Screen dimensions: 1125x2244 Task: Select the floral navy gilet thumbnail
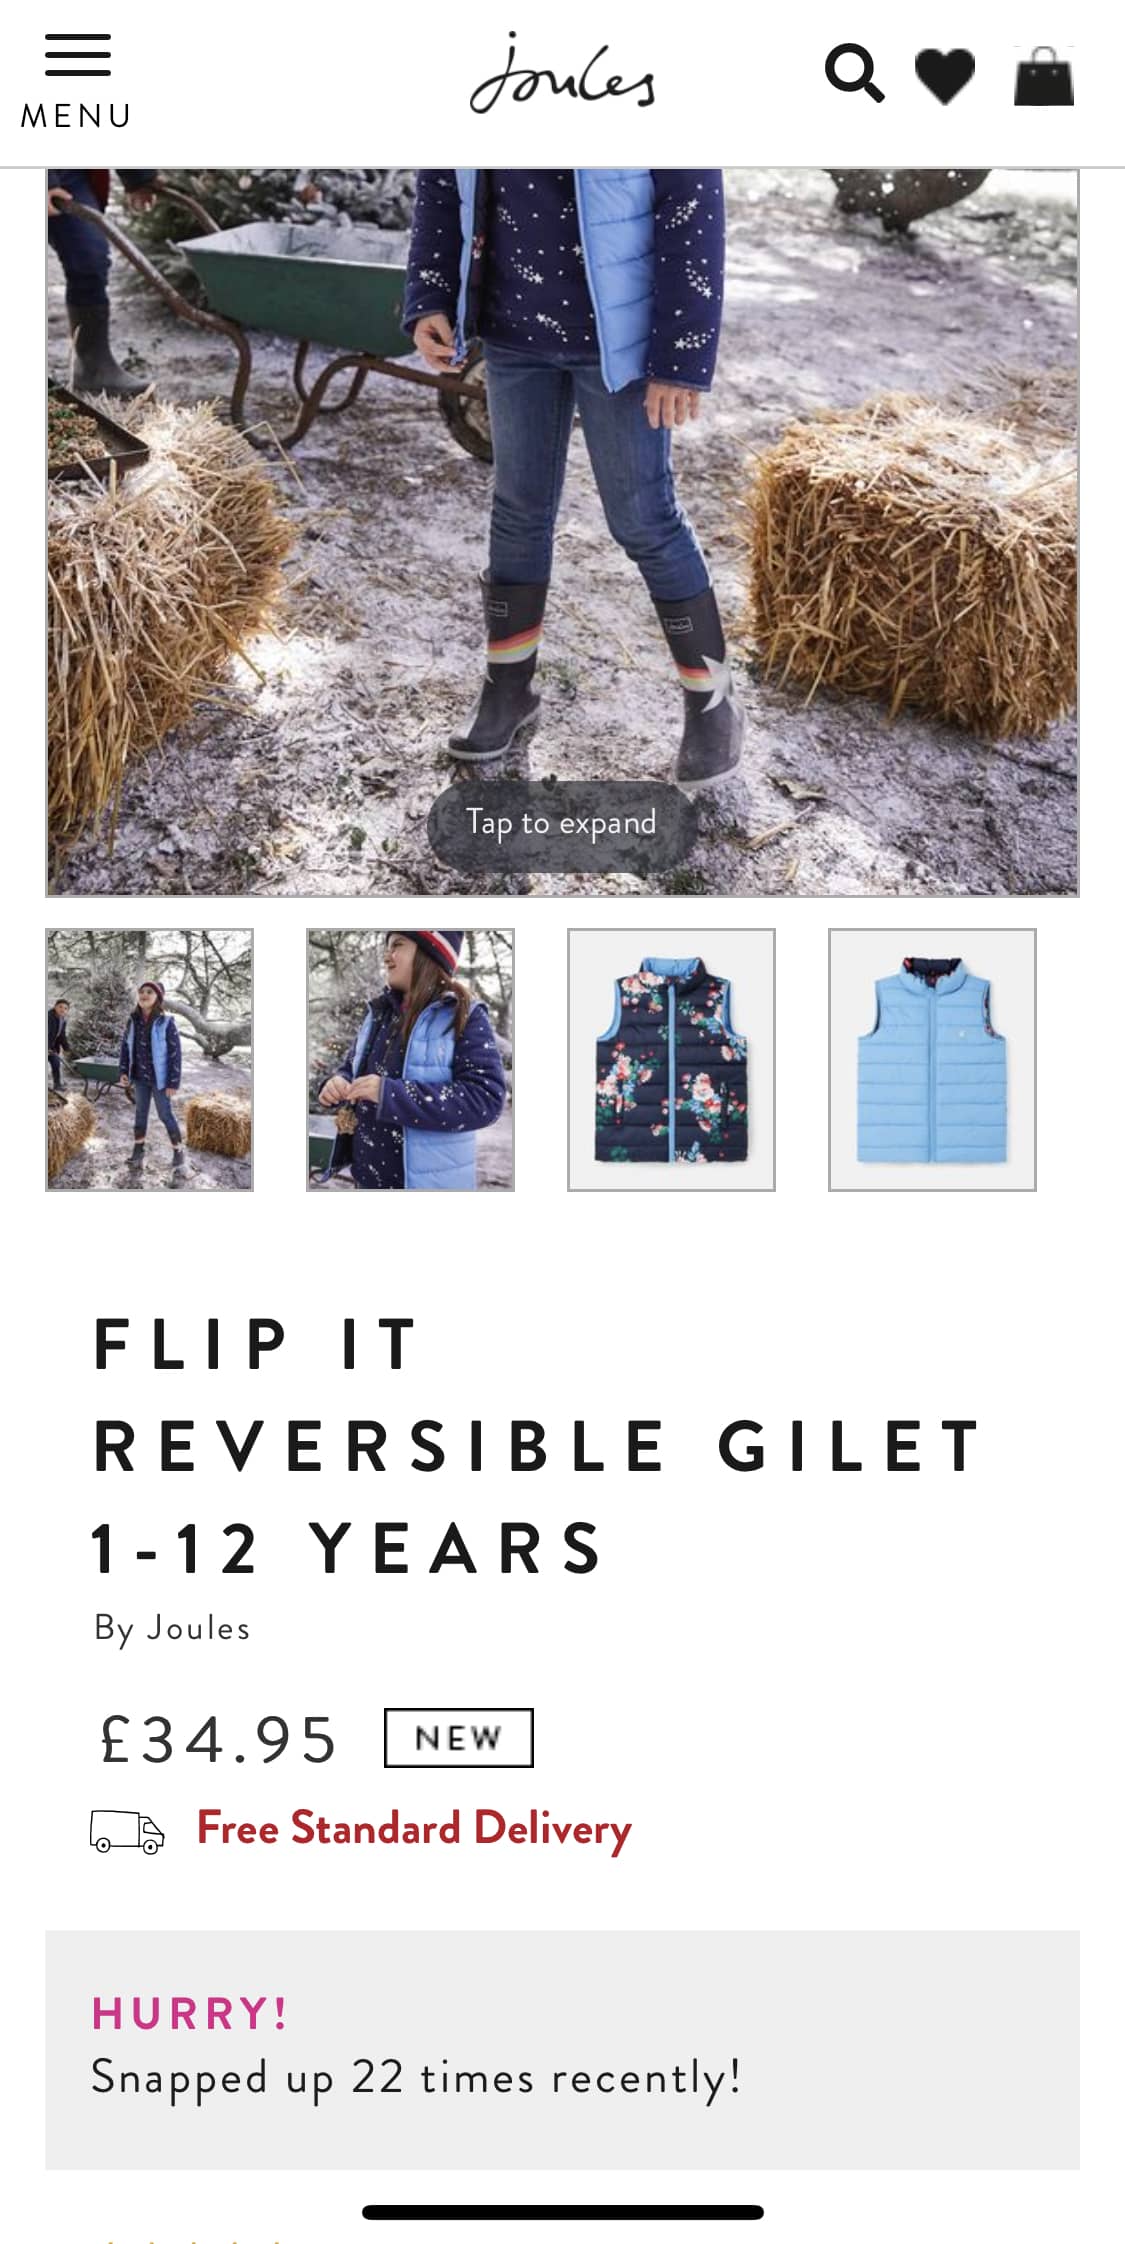pyautogui.click(x=671, y=1059)
